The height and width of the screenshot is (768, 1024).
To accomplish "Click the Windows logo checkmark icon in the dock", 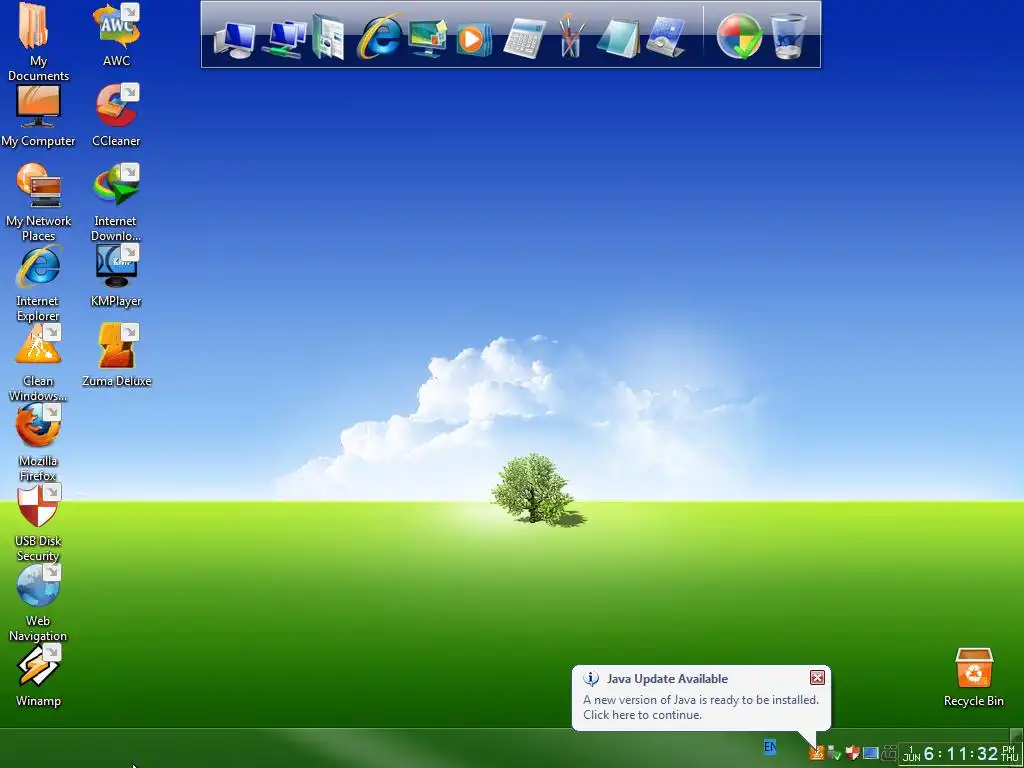I will click(x=739, y=37).
